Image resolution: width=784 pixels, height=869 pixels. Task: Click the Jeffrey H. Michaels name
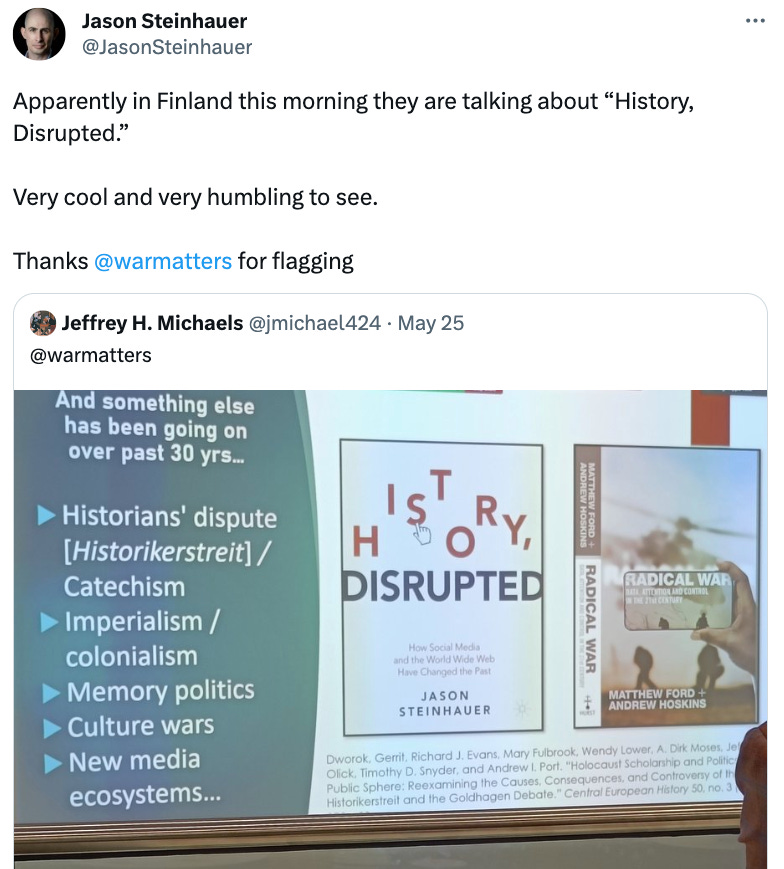pos(152,323)
